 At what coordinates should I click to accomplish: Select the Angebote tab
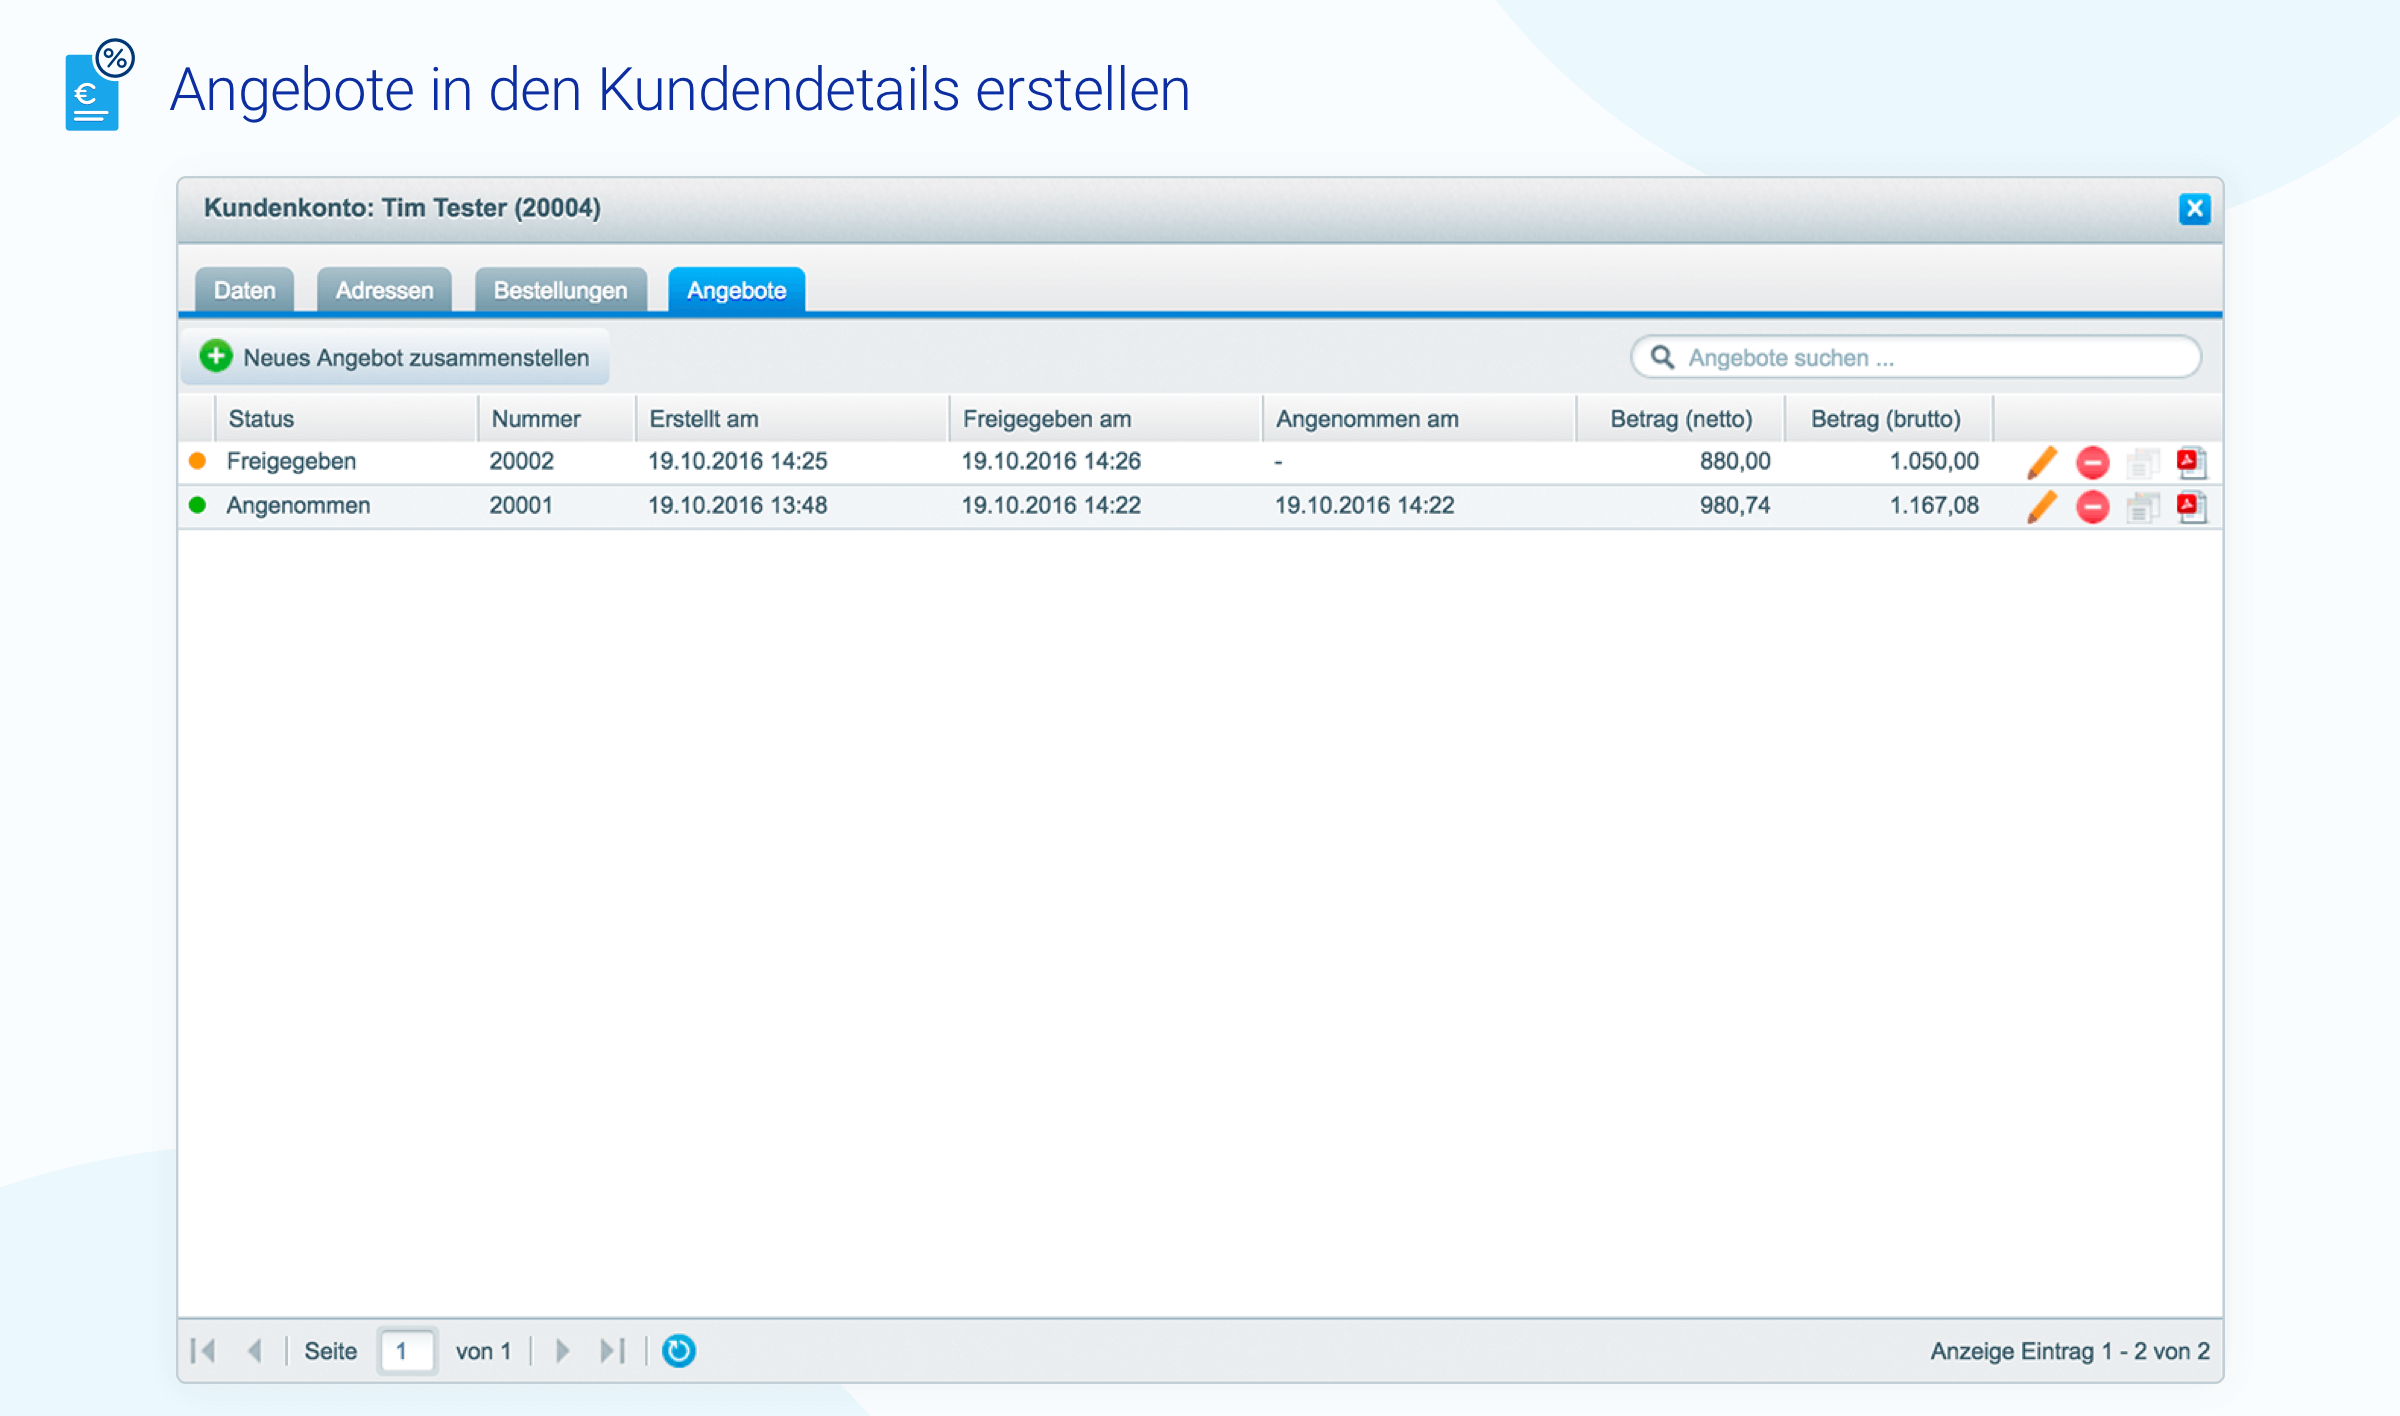click(x=736, y=290)
